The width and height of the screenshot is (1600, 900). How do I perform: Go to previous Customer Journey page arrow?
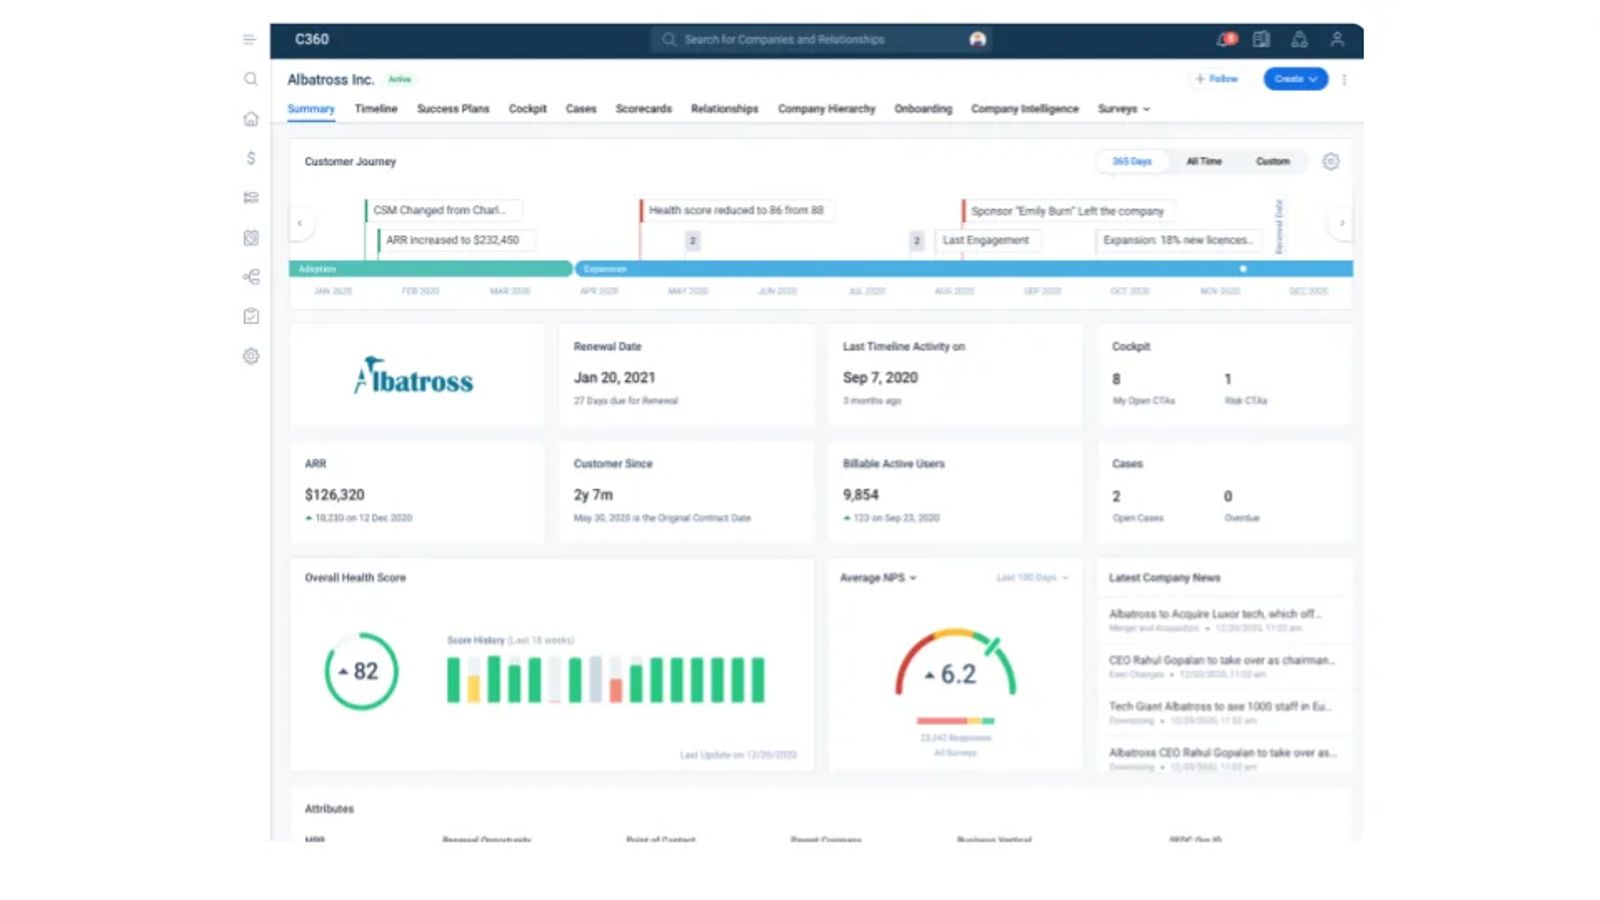(x=300, y=223)
